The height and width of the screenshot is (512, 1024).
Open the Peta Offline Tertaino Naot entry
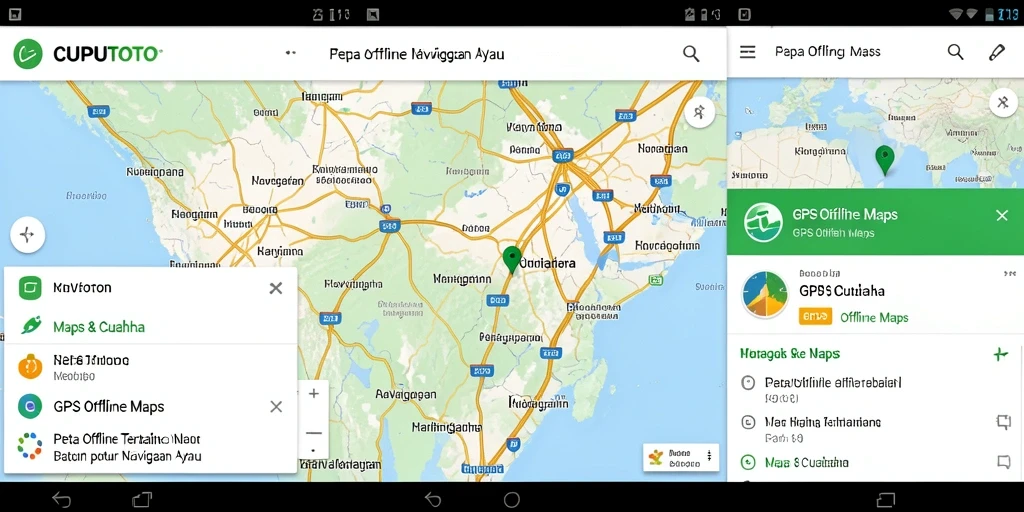click(x=127, y=447)
